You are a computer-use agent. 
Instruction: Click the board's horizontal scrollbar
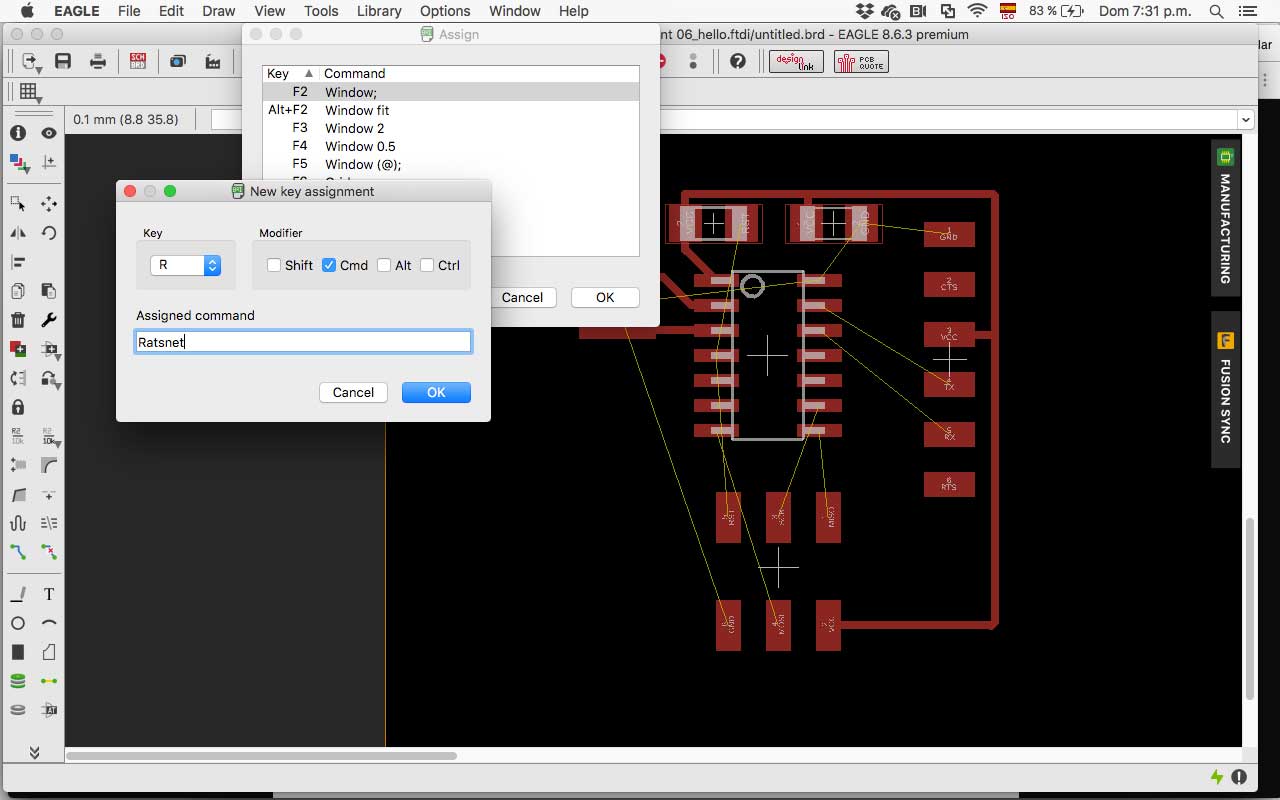point(261,756)
